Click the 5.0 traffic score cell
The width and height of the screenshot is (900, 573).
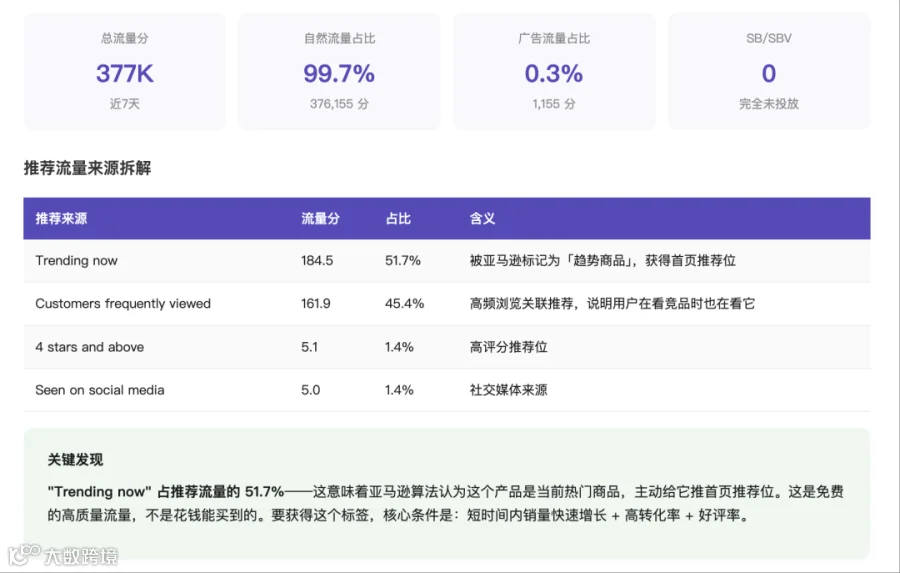click(311, 390)
